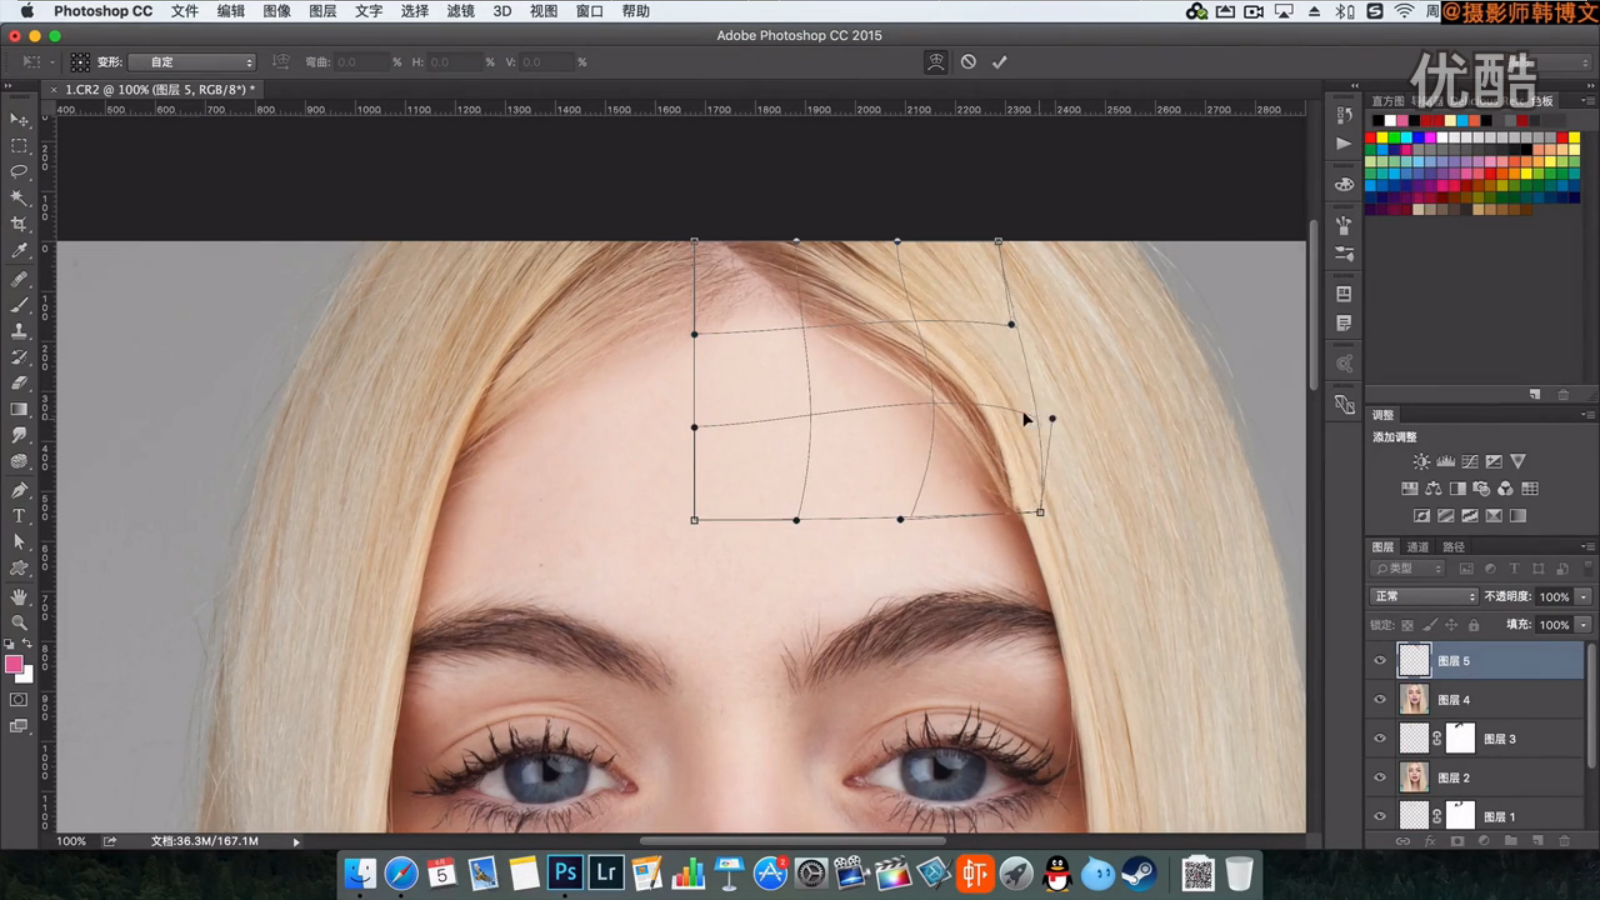Select the Gradient tool
Image resolution: width=1600 pixels, height=900 pixels.
(19, 409)
